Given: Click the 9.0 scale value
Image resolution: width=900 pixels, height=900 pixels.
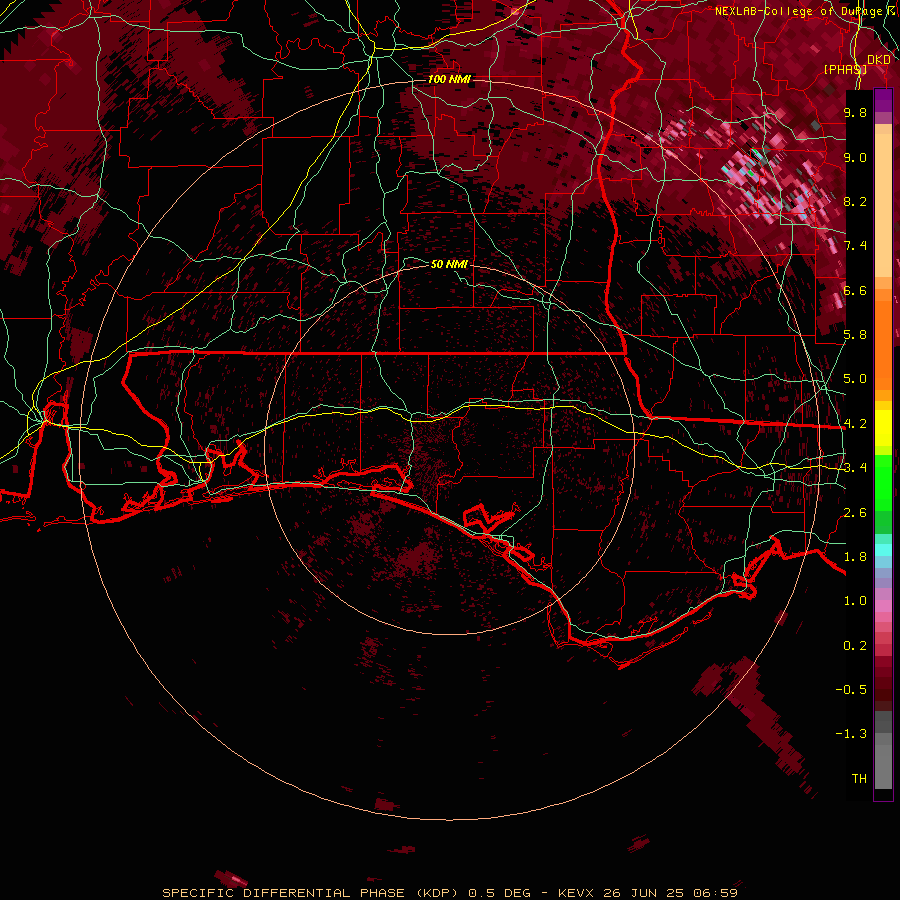Looking at the screenshot, I should tap(855, 157).
